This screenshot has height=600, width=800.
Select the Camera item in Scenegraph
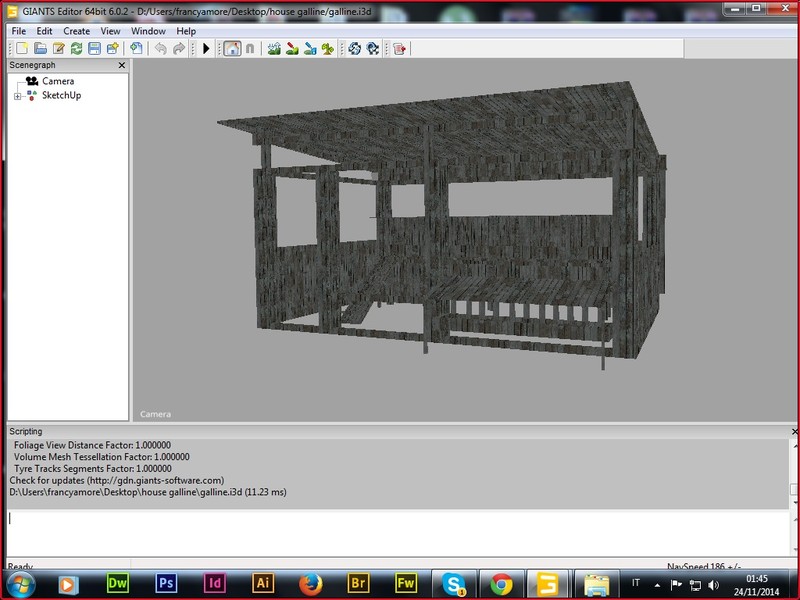[57, 81]
